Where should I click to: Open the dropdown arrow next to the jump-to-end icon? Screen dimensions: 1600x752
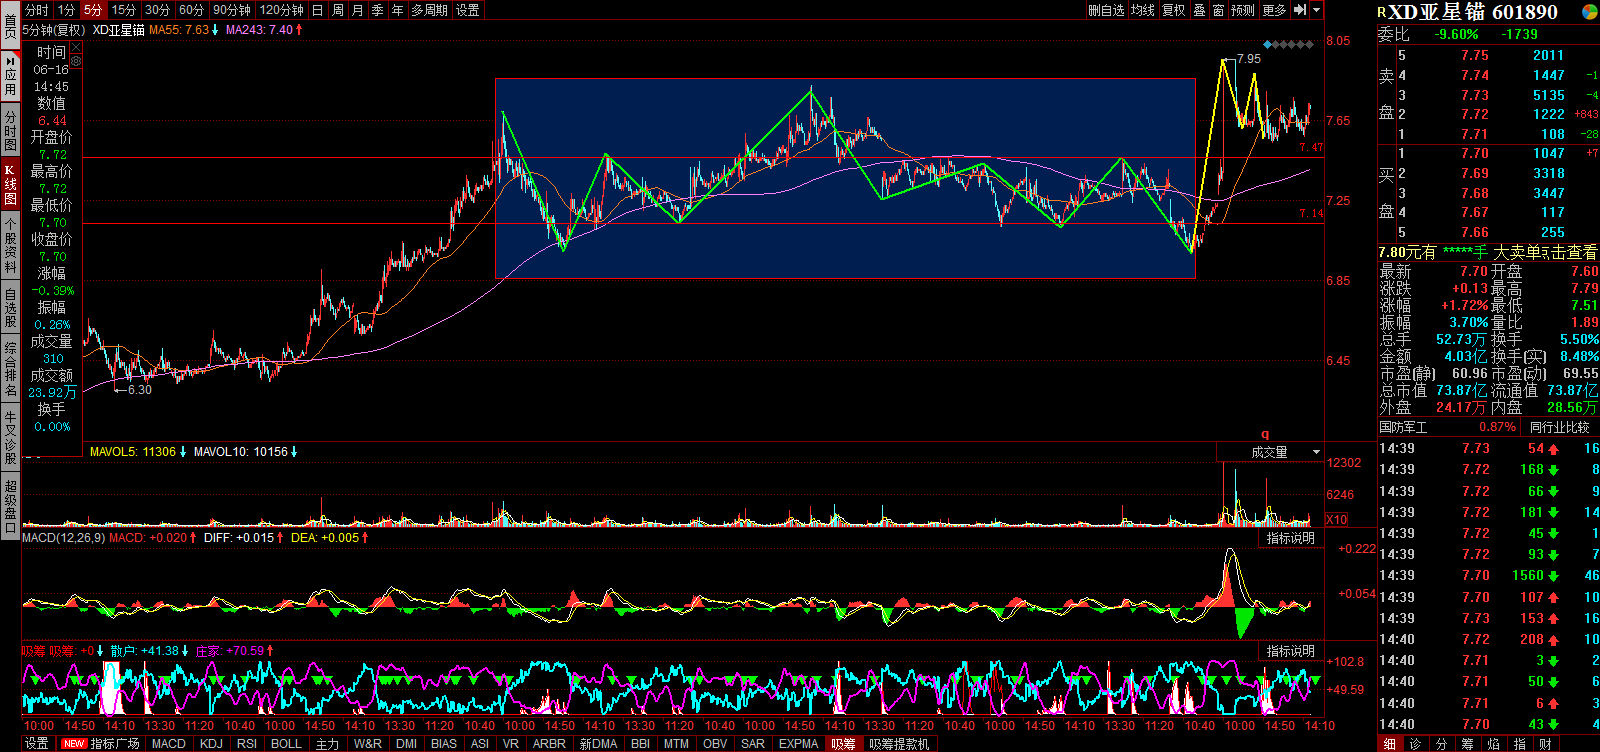[1317, 10]
